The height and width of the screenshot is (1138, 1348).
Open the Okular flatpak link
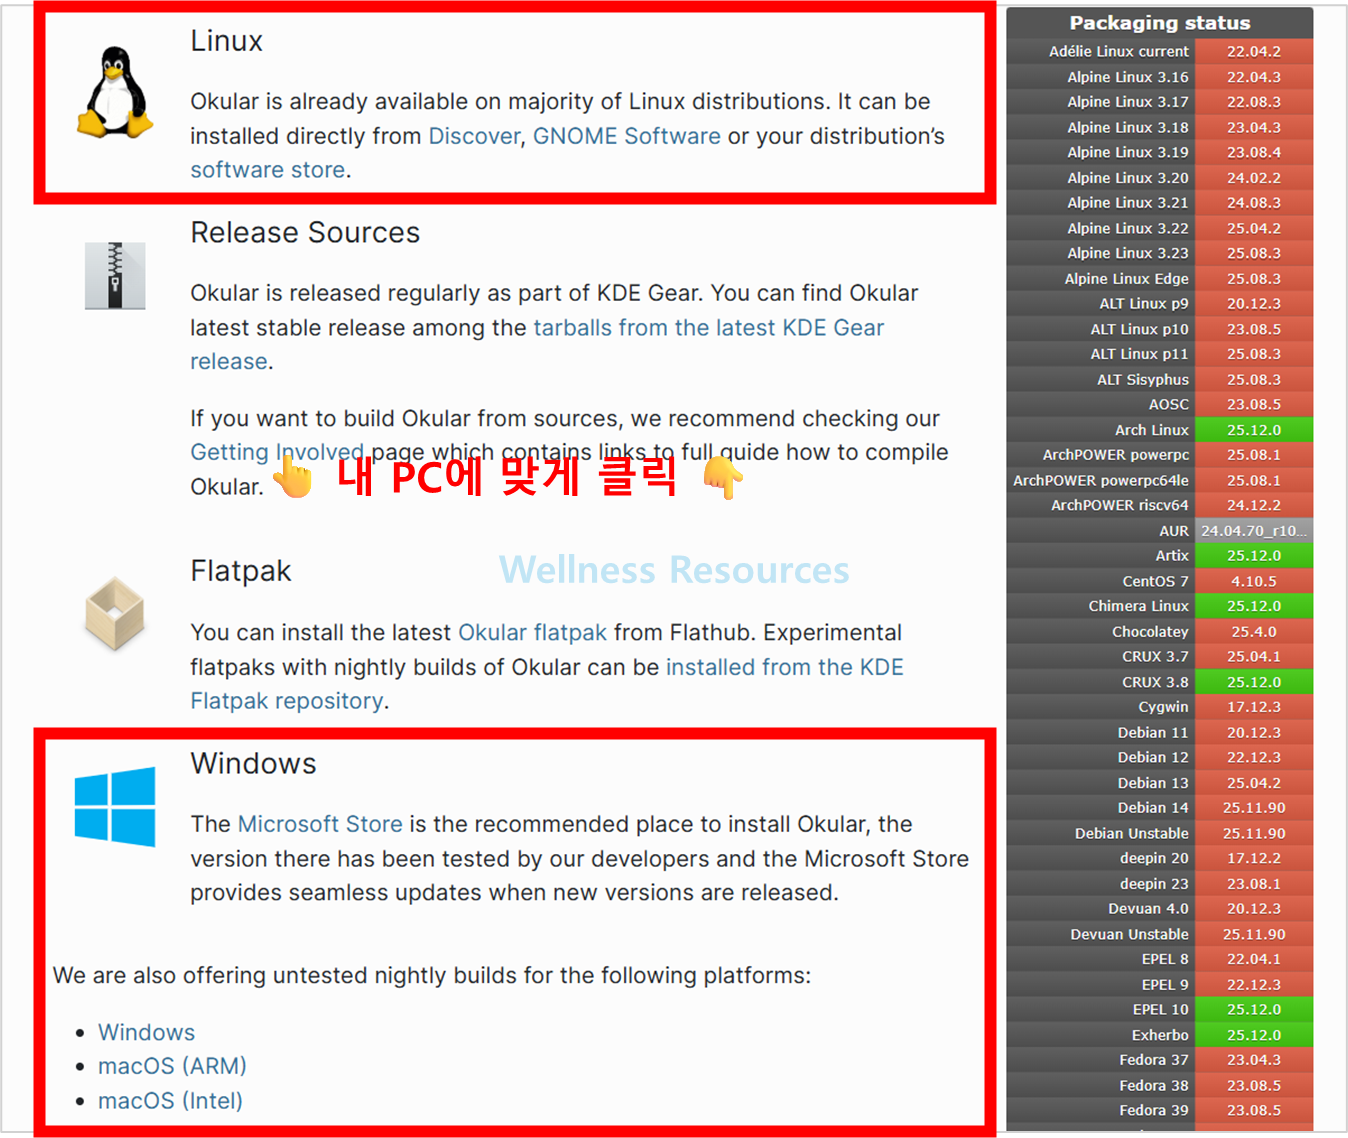[533, 633]
